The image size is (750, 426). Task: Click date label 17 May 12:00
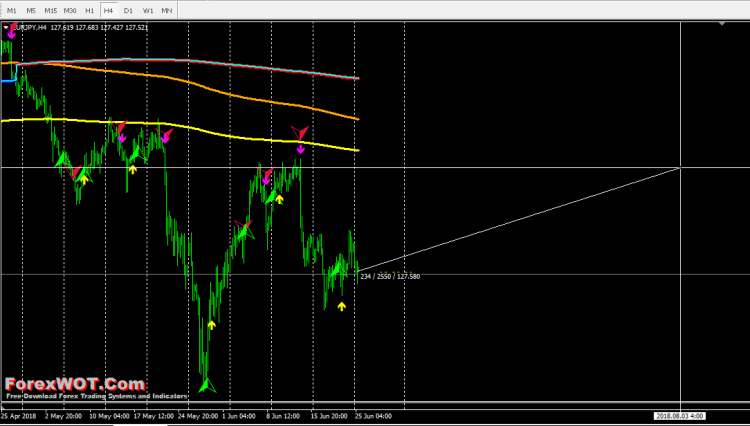(153, 416)
